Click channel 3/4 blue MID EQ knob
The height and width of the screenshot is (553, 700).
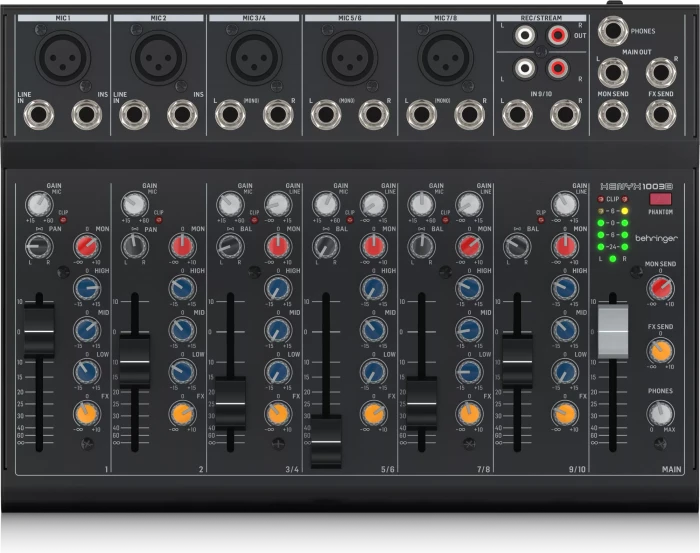coord(278,330)
